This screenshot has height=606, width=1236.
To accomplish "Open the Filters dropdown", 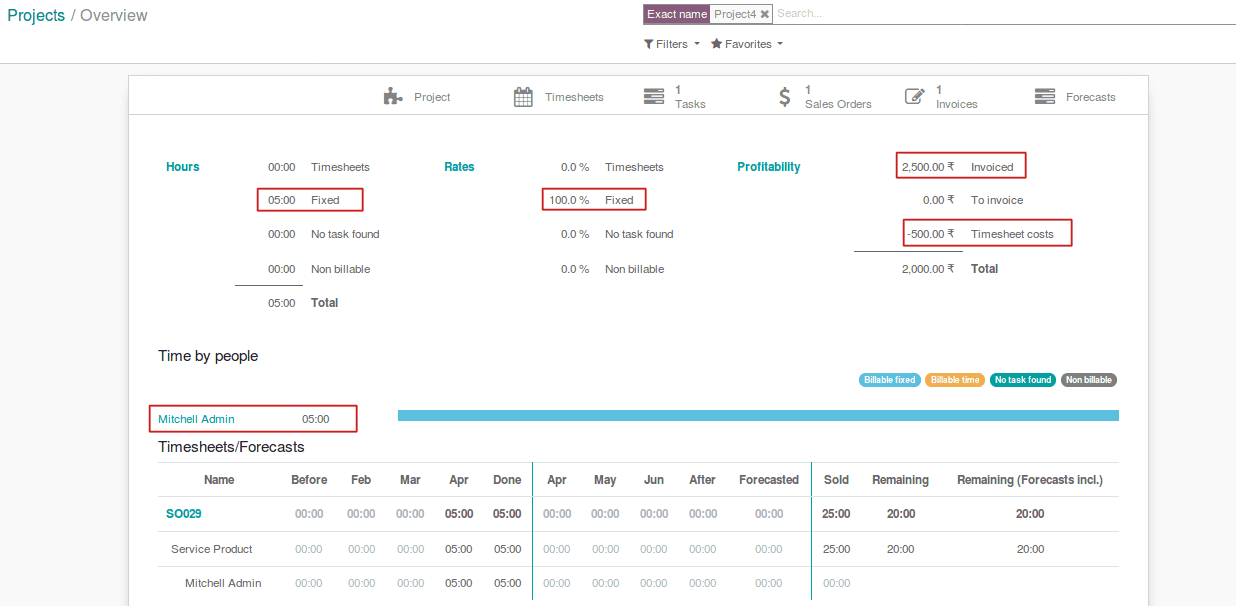I will 672,44.
